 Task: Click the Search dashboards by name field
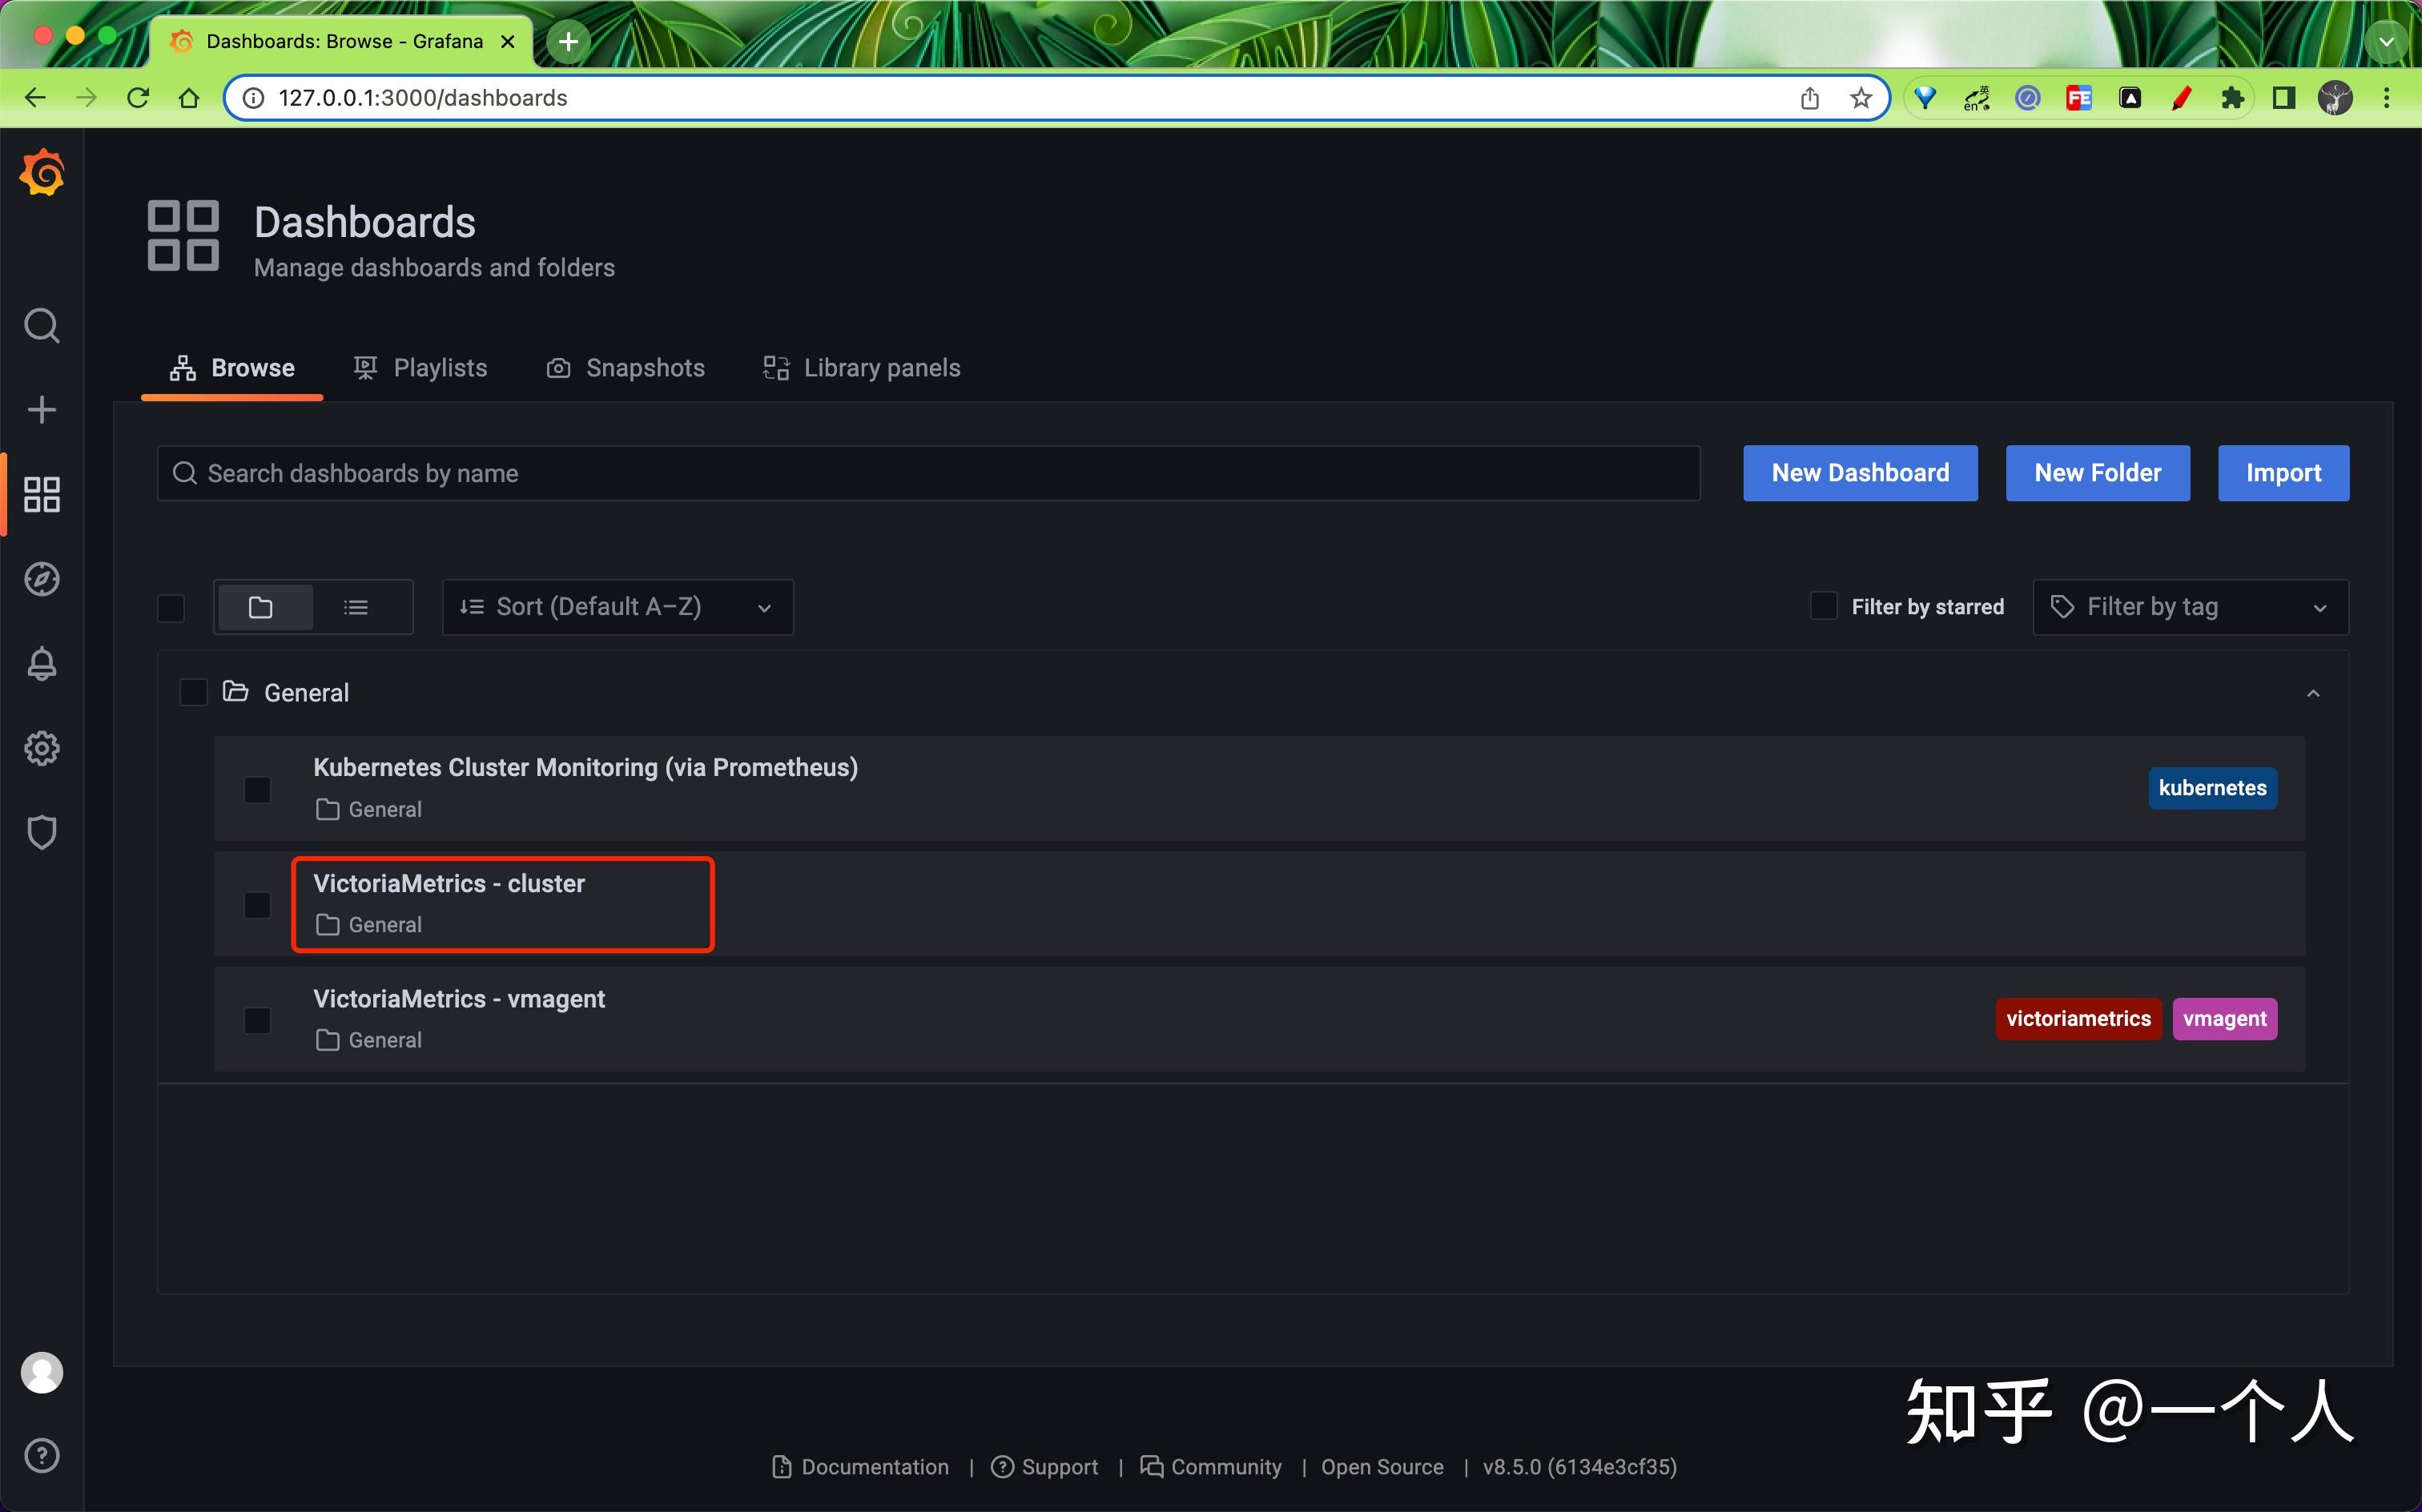pos(928,473)
